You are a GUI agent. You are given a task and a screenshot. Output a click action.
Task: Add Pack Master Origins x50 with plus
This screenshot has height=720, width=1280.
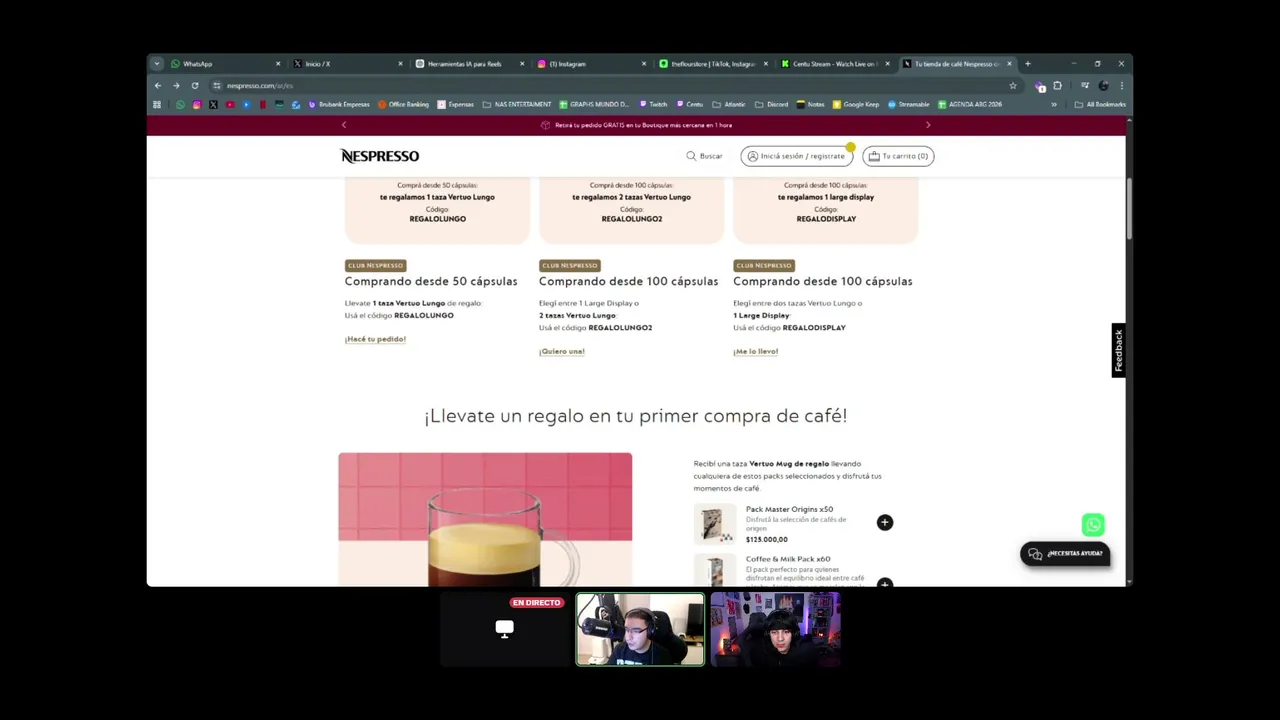click(x=884, y=523)
